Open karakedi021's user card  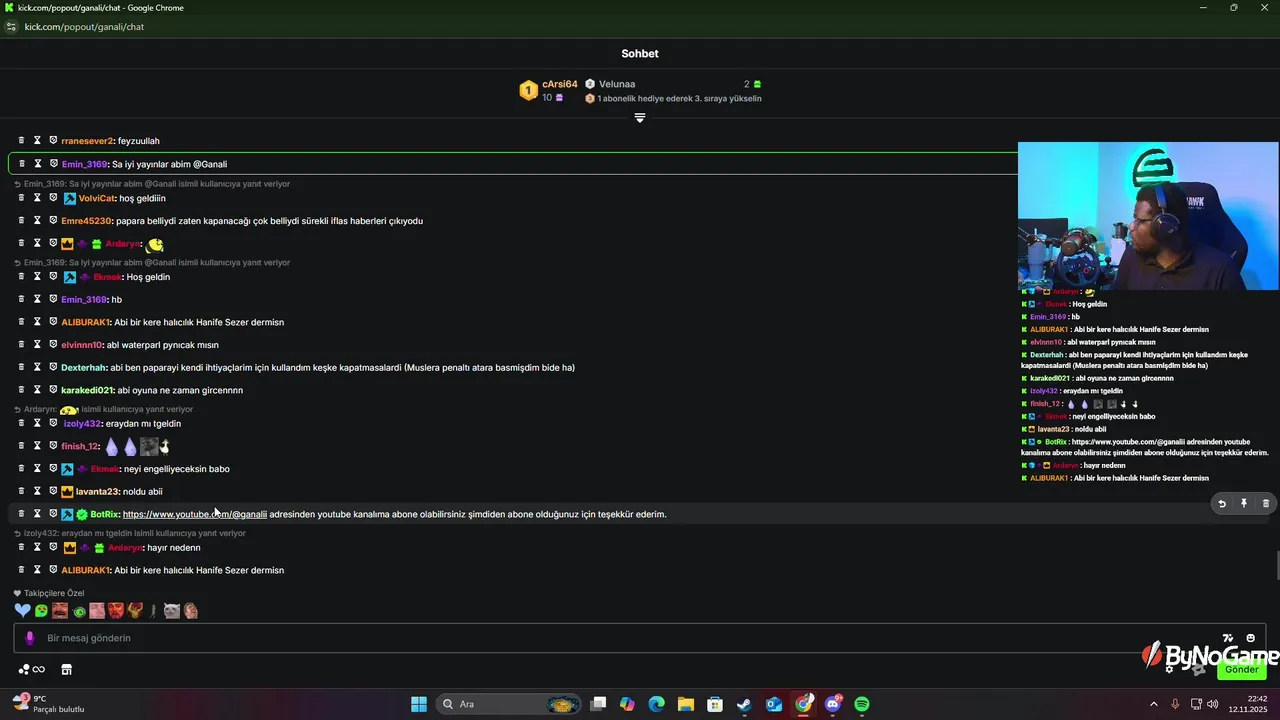coord(88,390)
